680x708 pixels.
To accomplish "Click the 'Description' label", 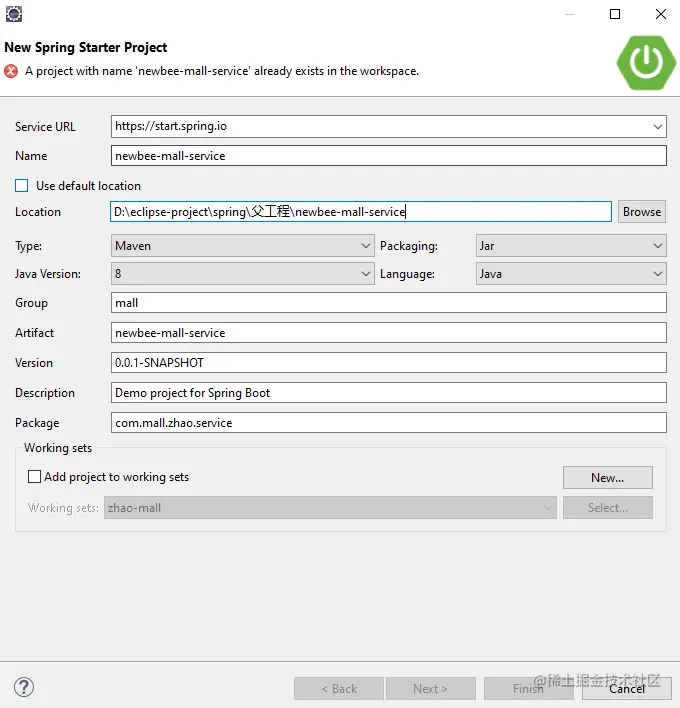I will (x=45, y=393).
